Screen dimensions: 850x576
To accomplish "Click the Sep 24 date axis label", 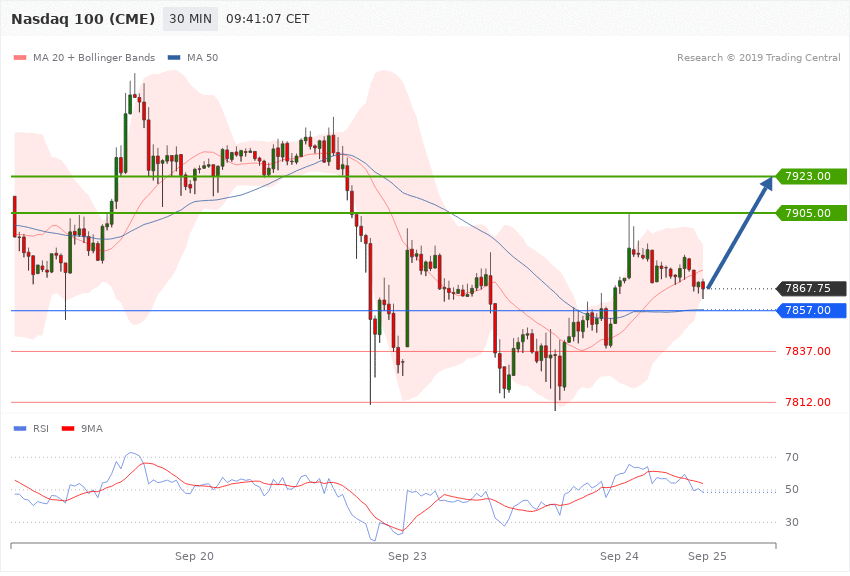I will pos(619,556).
